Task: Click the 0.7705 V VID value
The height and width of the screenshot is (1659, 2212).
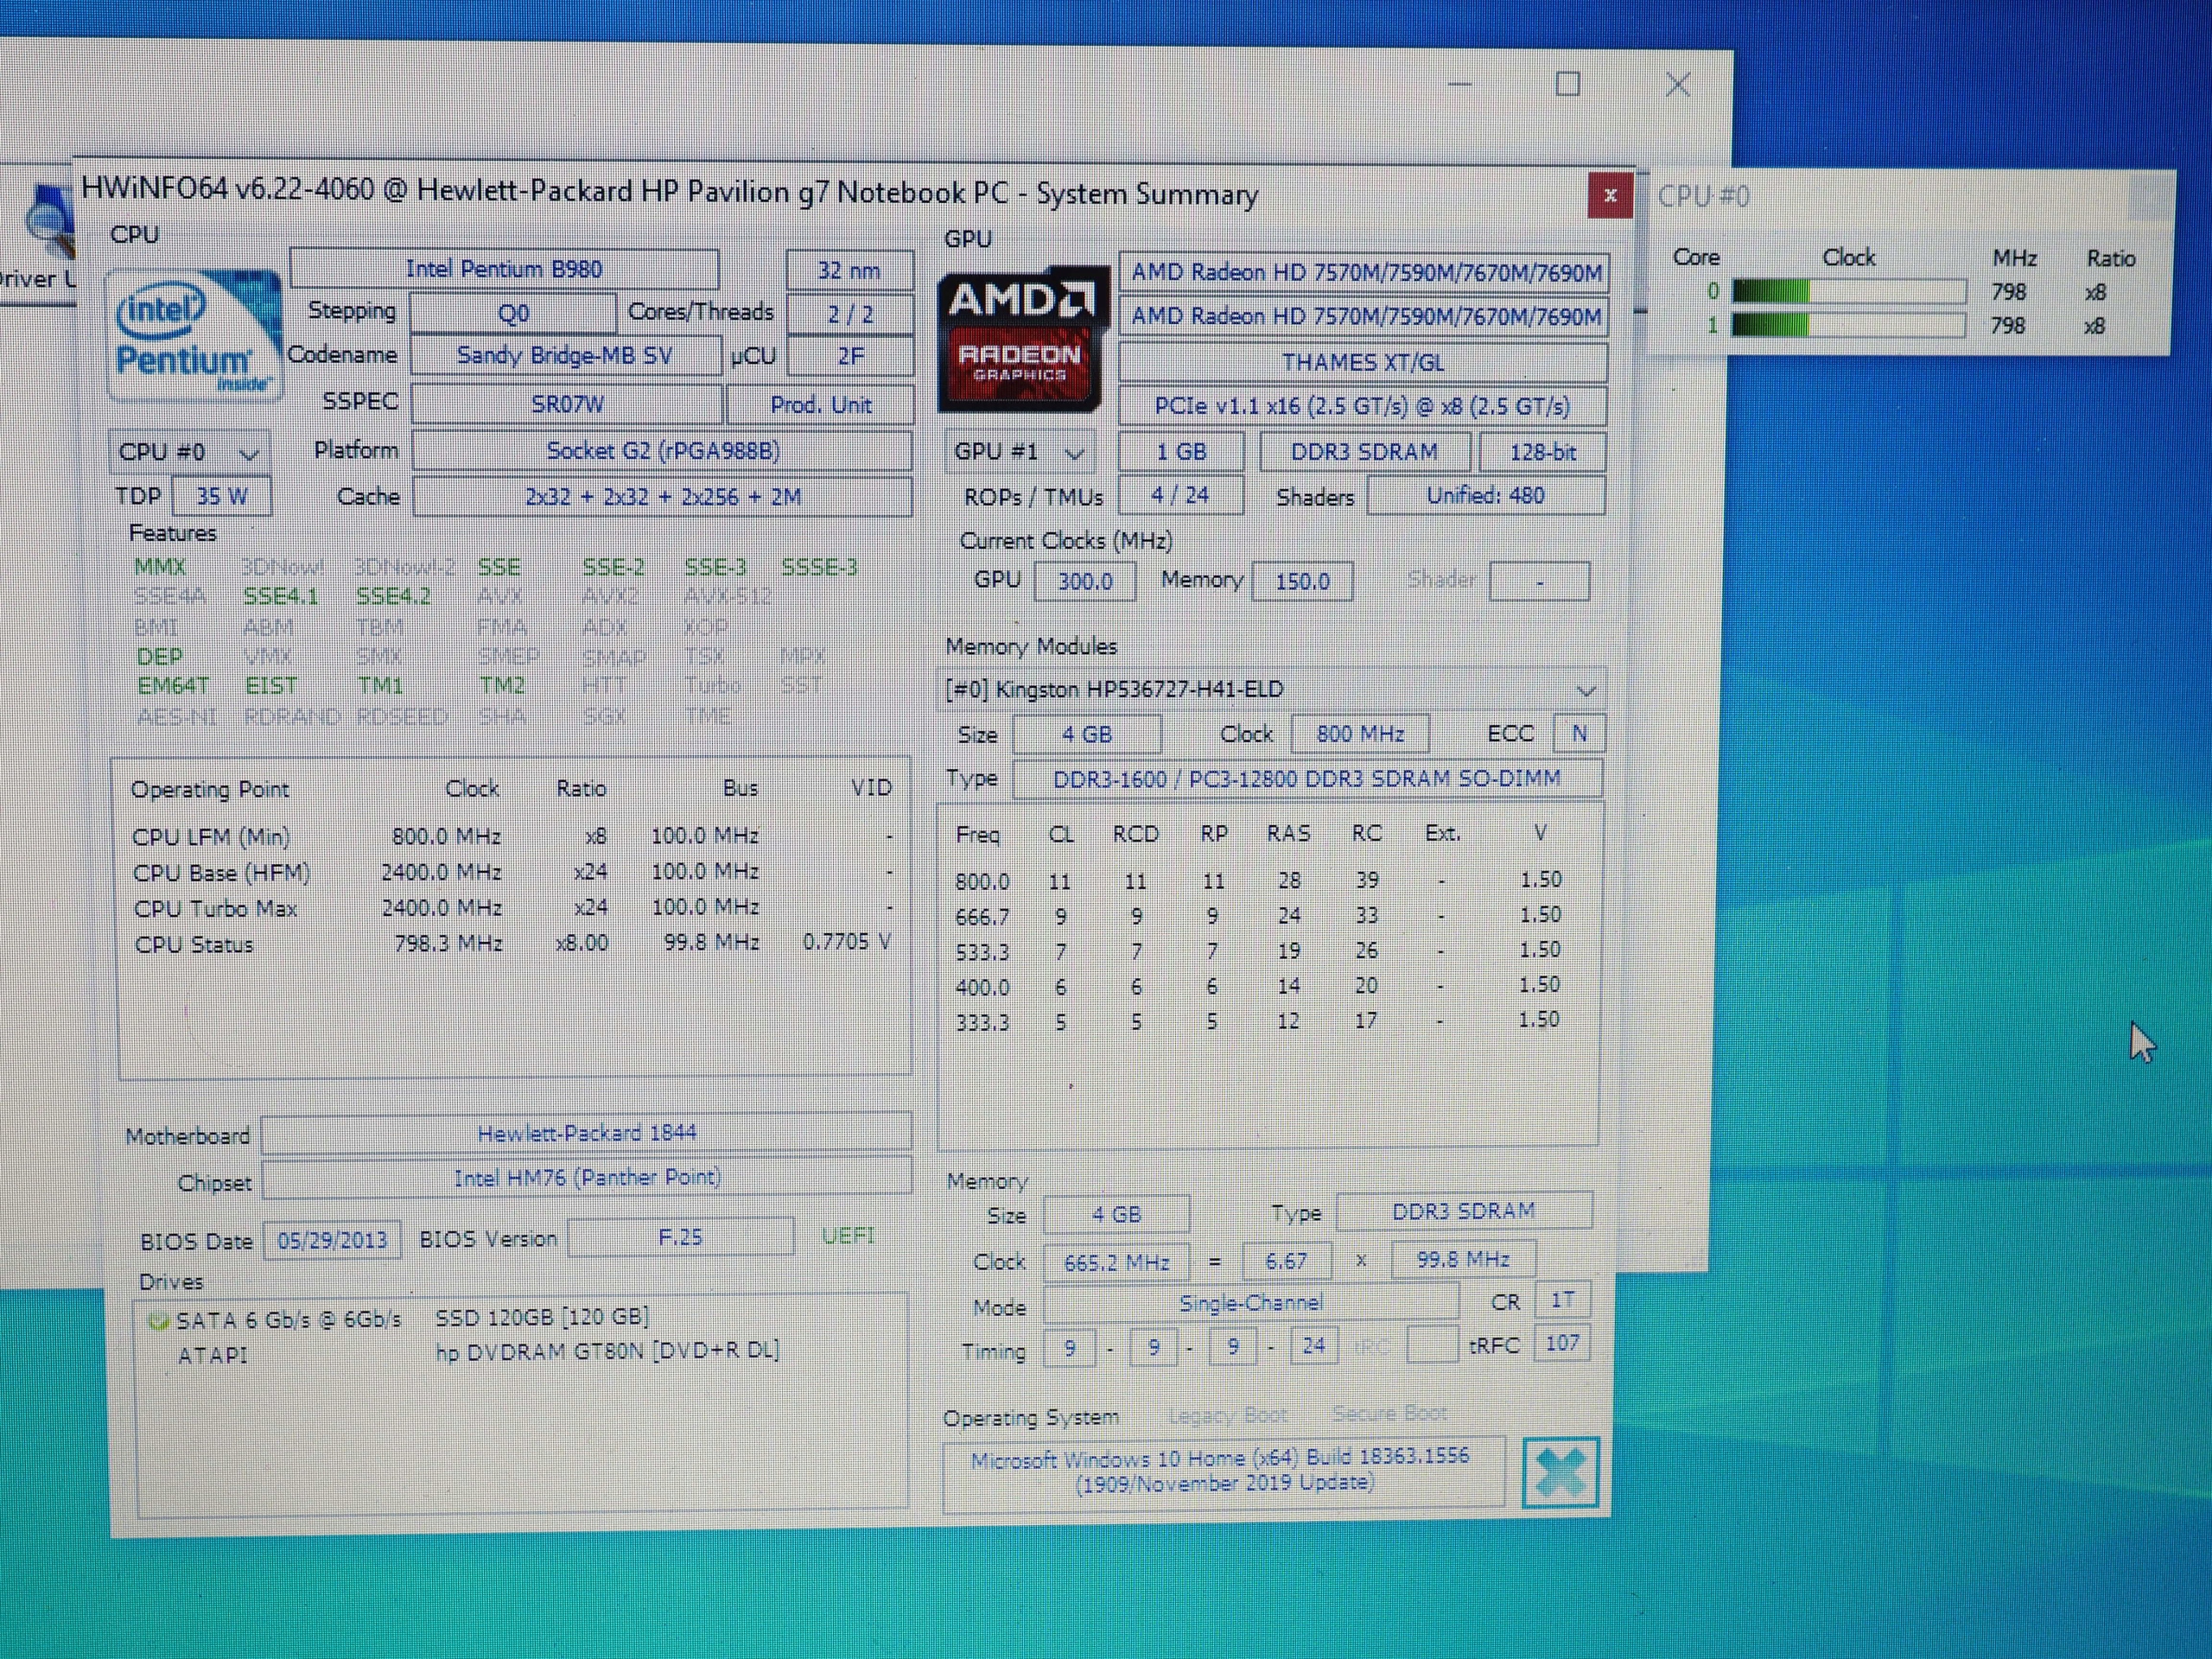Action: pyautogui.click(x=846, y=942)
